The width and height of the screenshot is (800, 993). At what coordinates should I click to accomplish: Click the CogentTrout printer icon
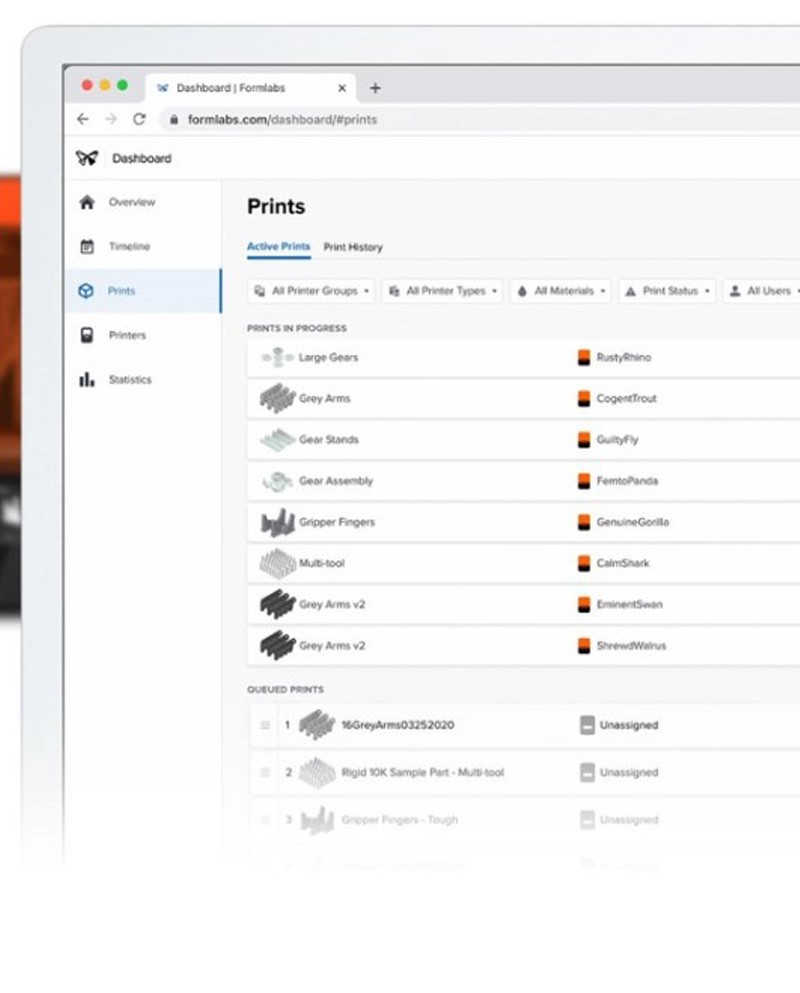pyautogui.click(x=584, y=398)
